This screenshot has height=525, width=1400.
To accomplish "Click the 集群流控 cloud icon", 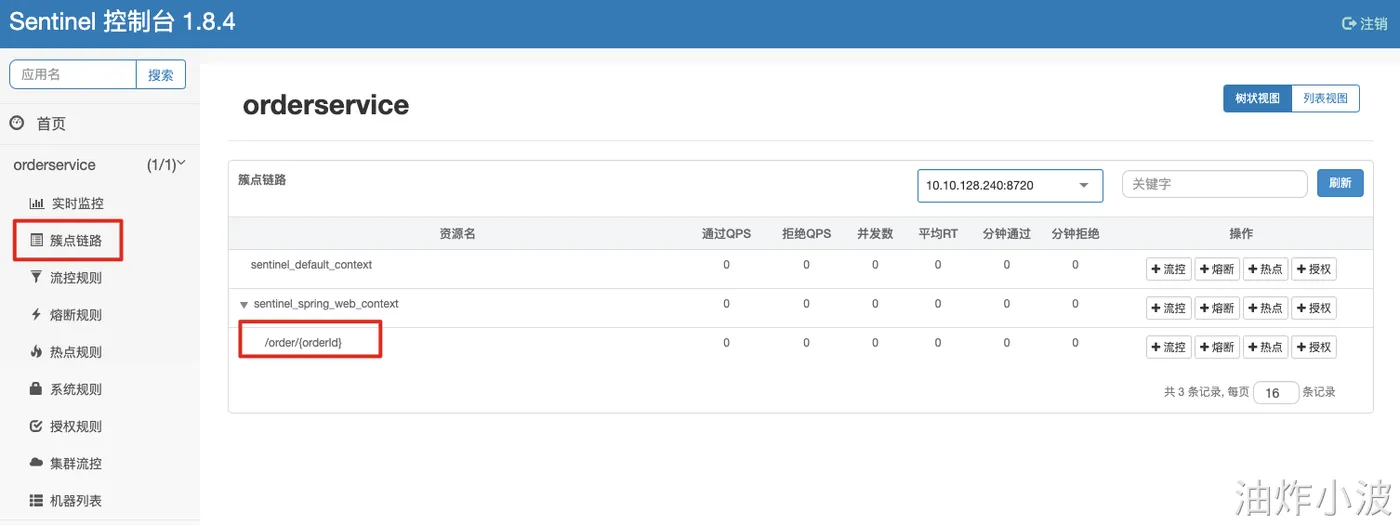I will [x=37, y=463].
